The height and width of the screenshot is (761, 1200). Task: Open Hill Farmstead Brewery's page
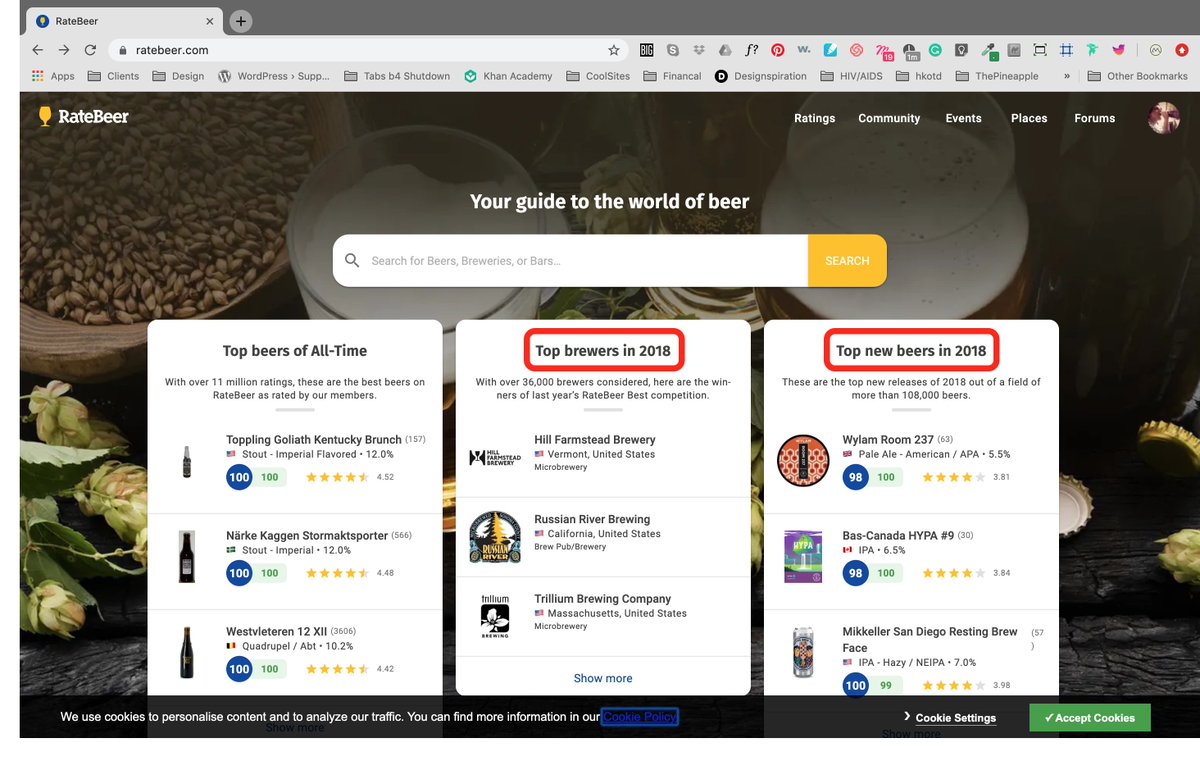595,440
